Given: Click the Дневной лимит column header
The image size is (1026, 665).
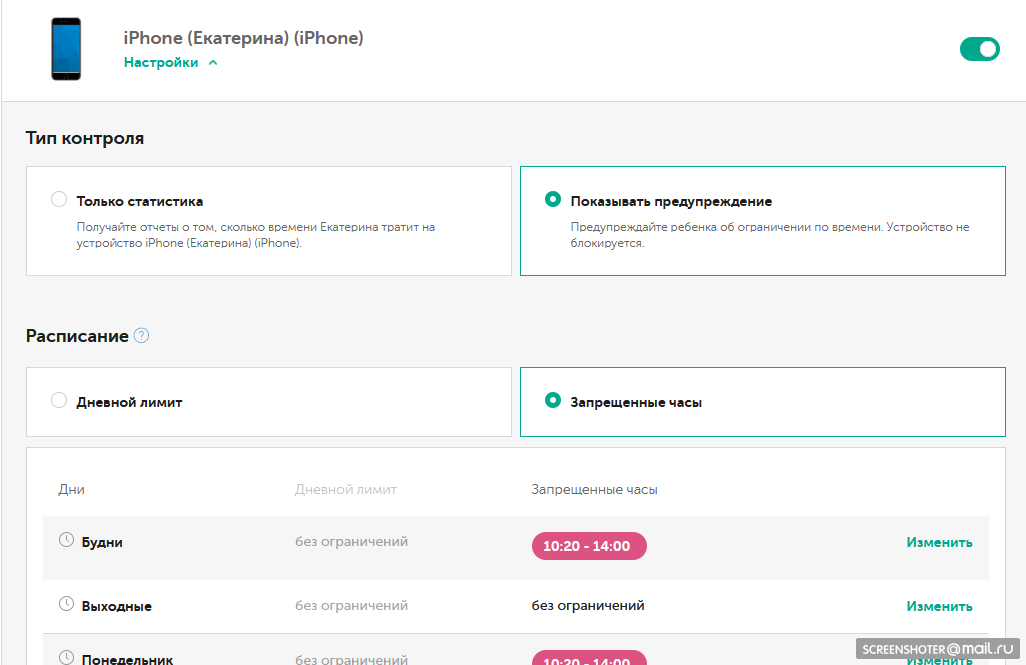Looking at the screenshot, I should click(x=346, y=489).
